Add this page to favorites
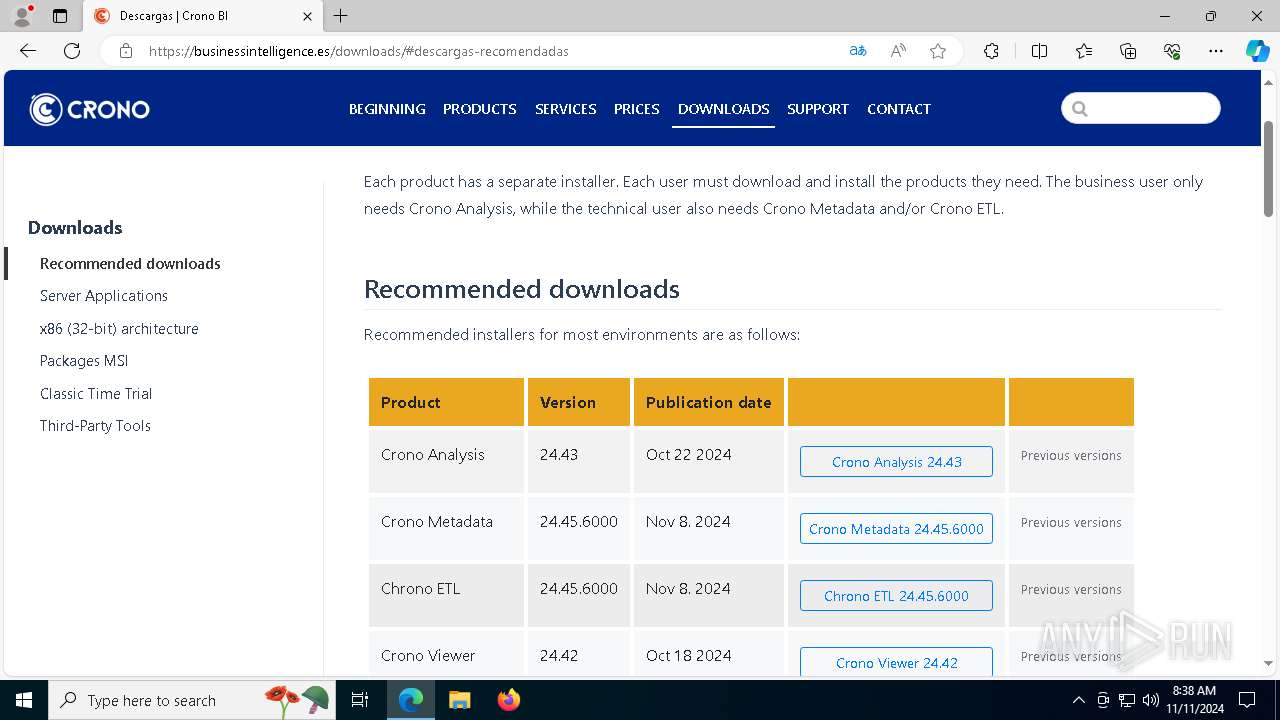This screenshot has width=1280, height=720. (x=938, y=51)
